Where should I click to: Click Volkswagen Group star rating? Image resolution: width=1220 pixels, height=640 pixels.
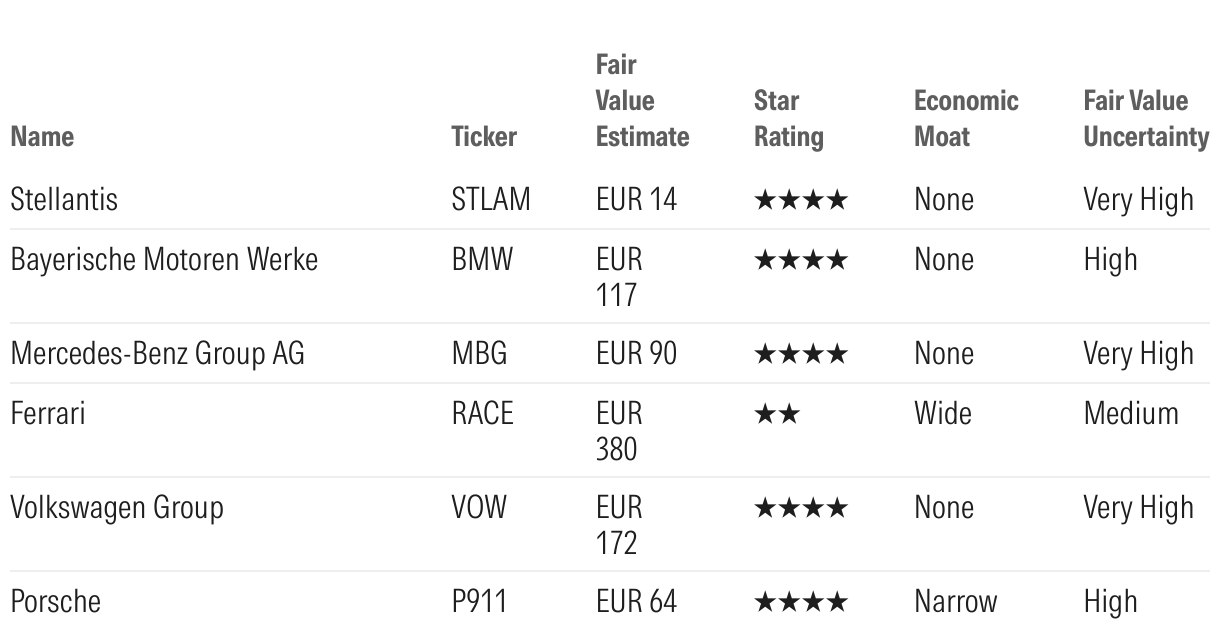[800, 508]
